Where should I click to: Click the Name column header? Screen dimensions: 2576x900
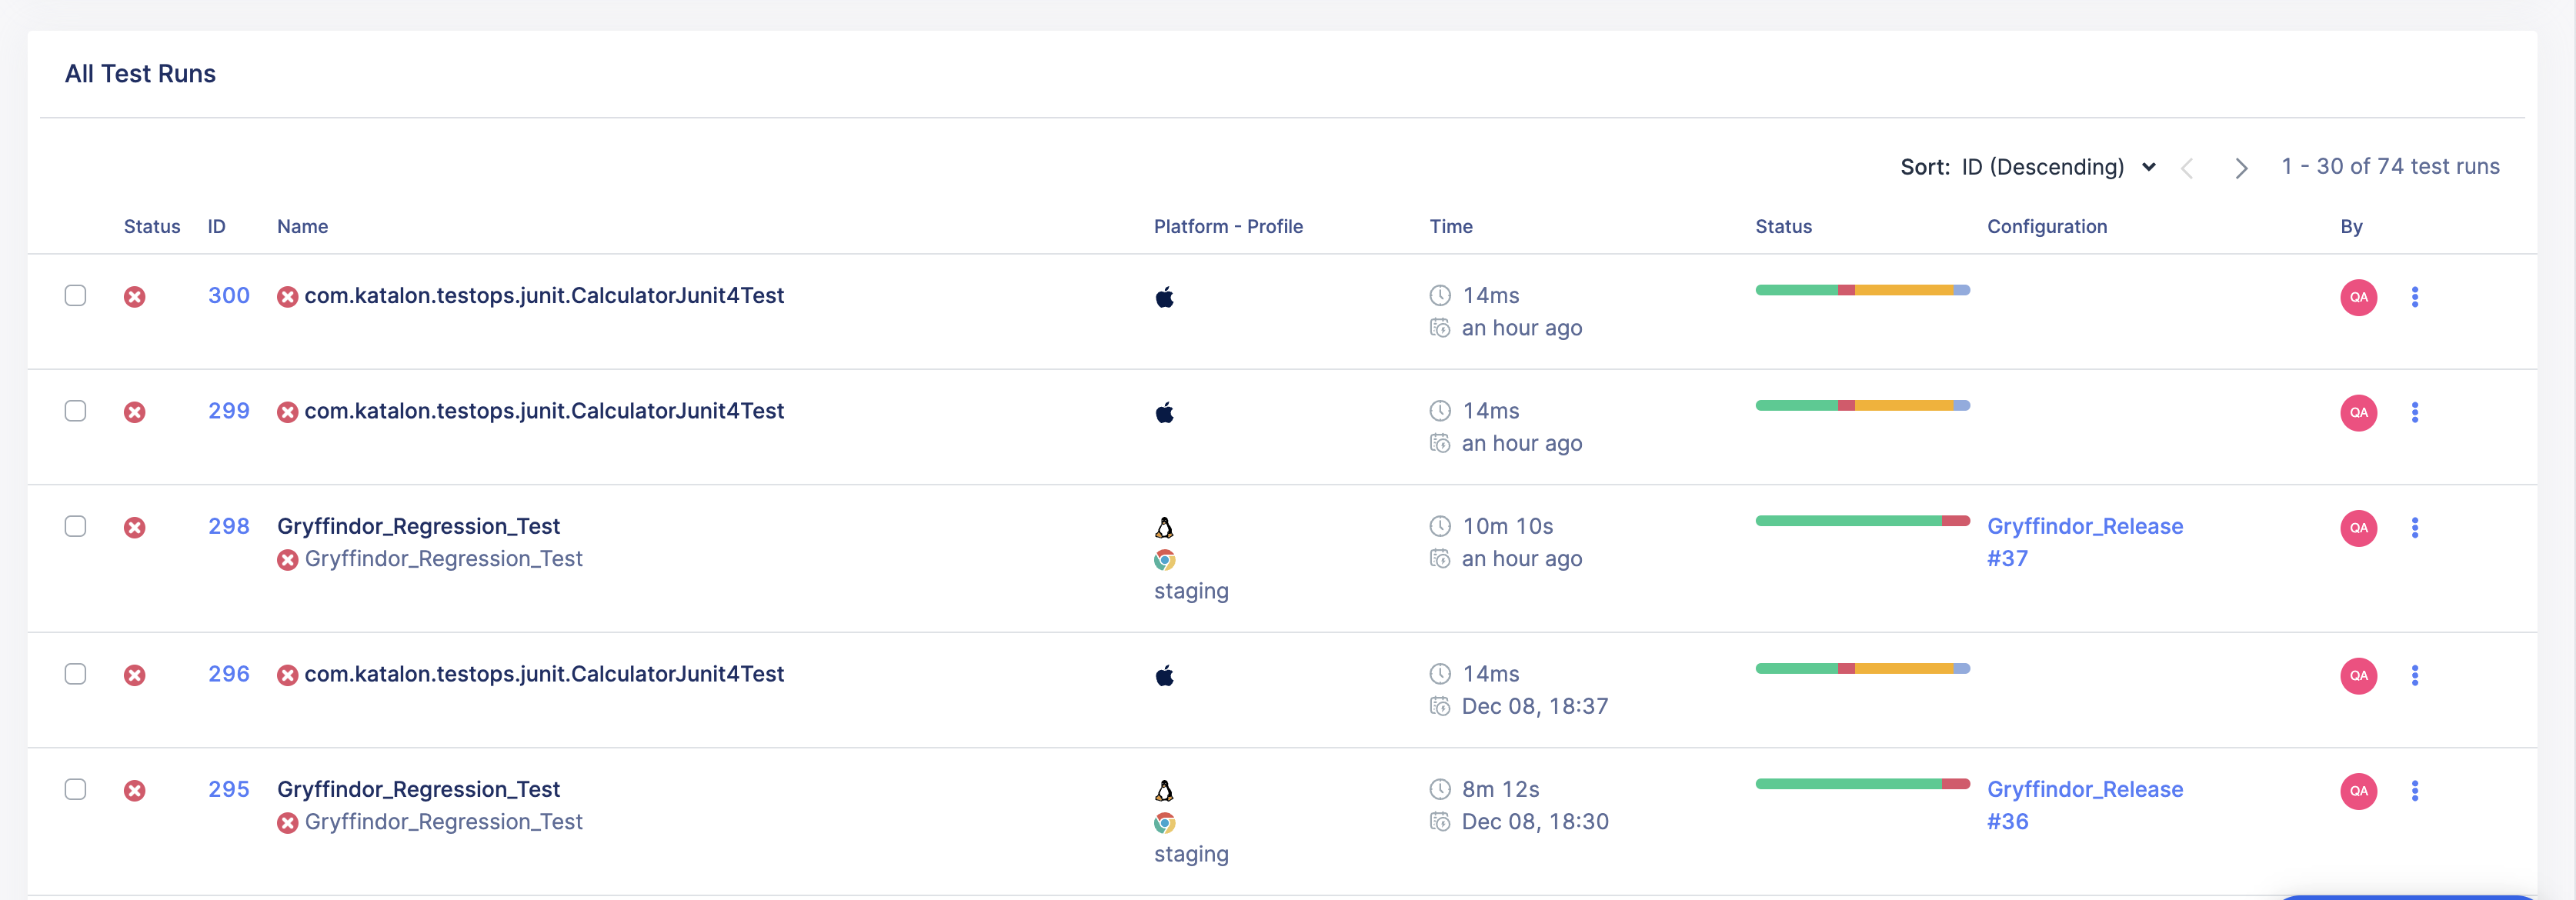[302, 227]
